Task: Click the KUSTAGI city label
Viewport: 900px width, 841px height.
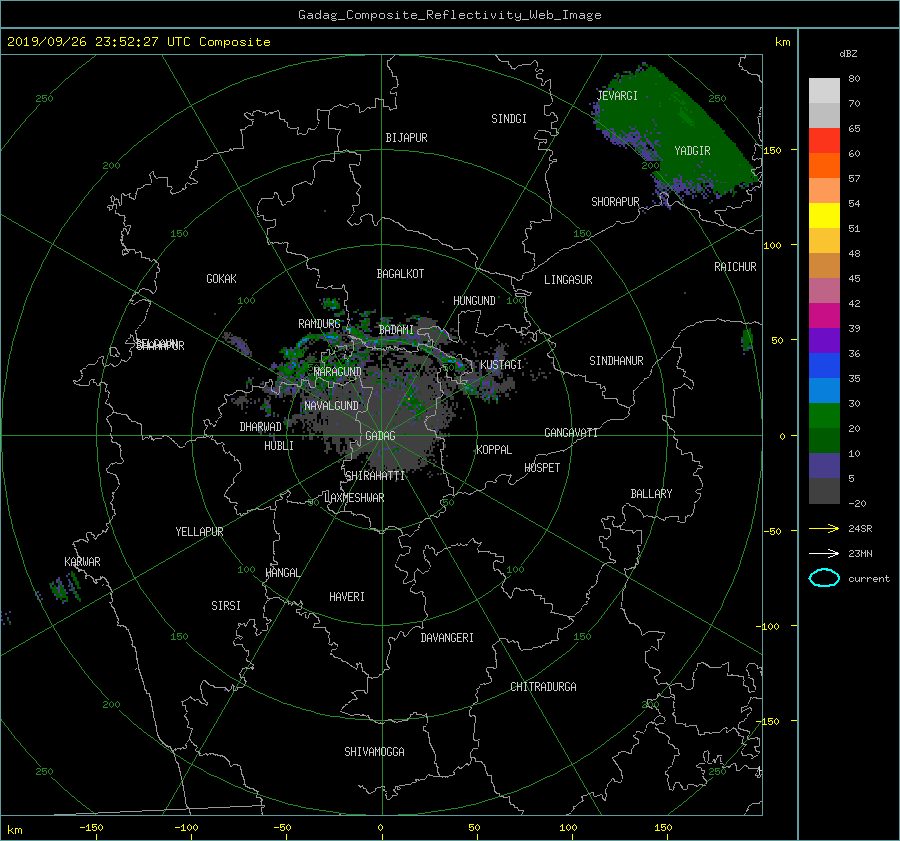Action: [x=501, y=365]
